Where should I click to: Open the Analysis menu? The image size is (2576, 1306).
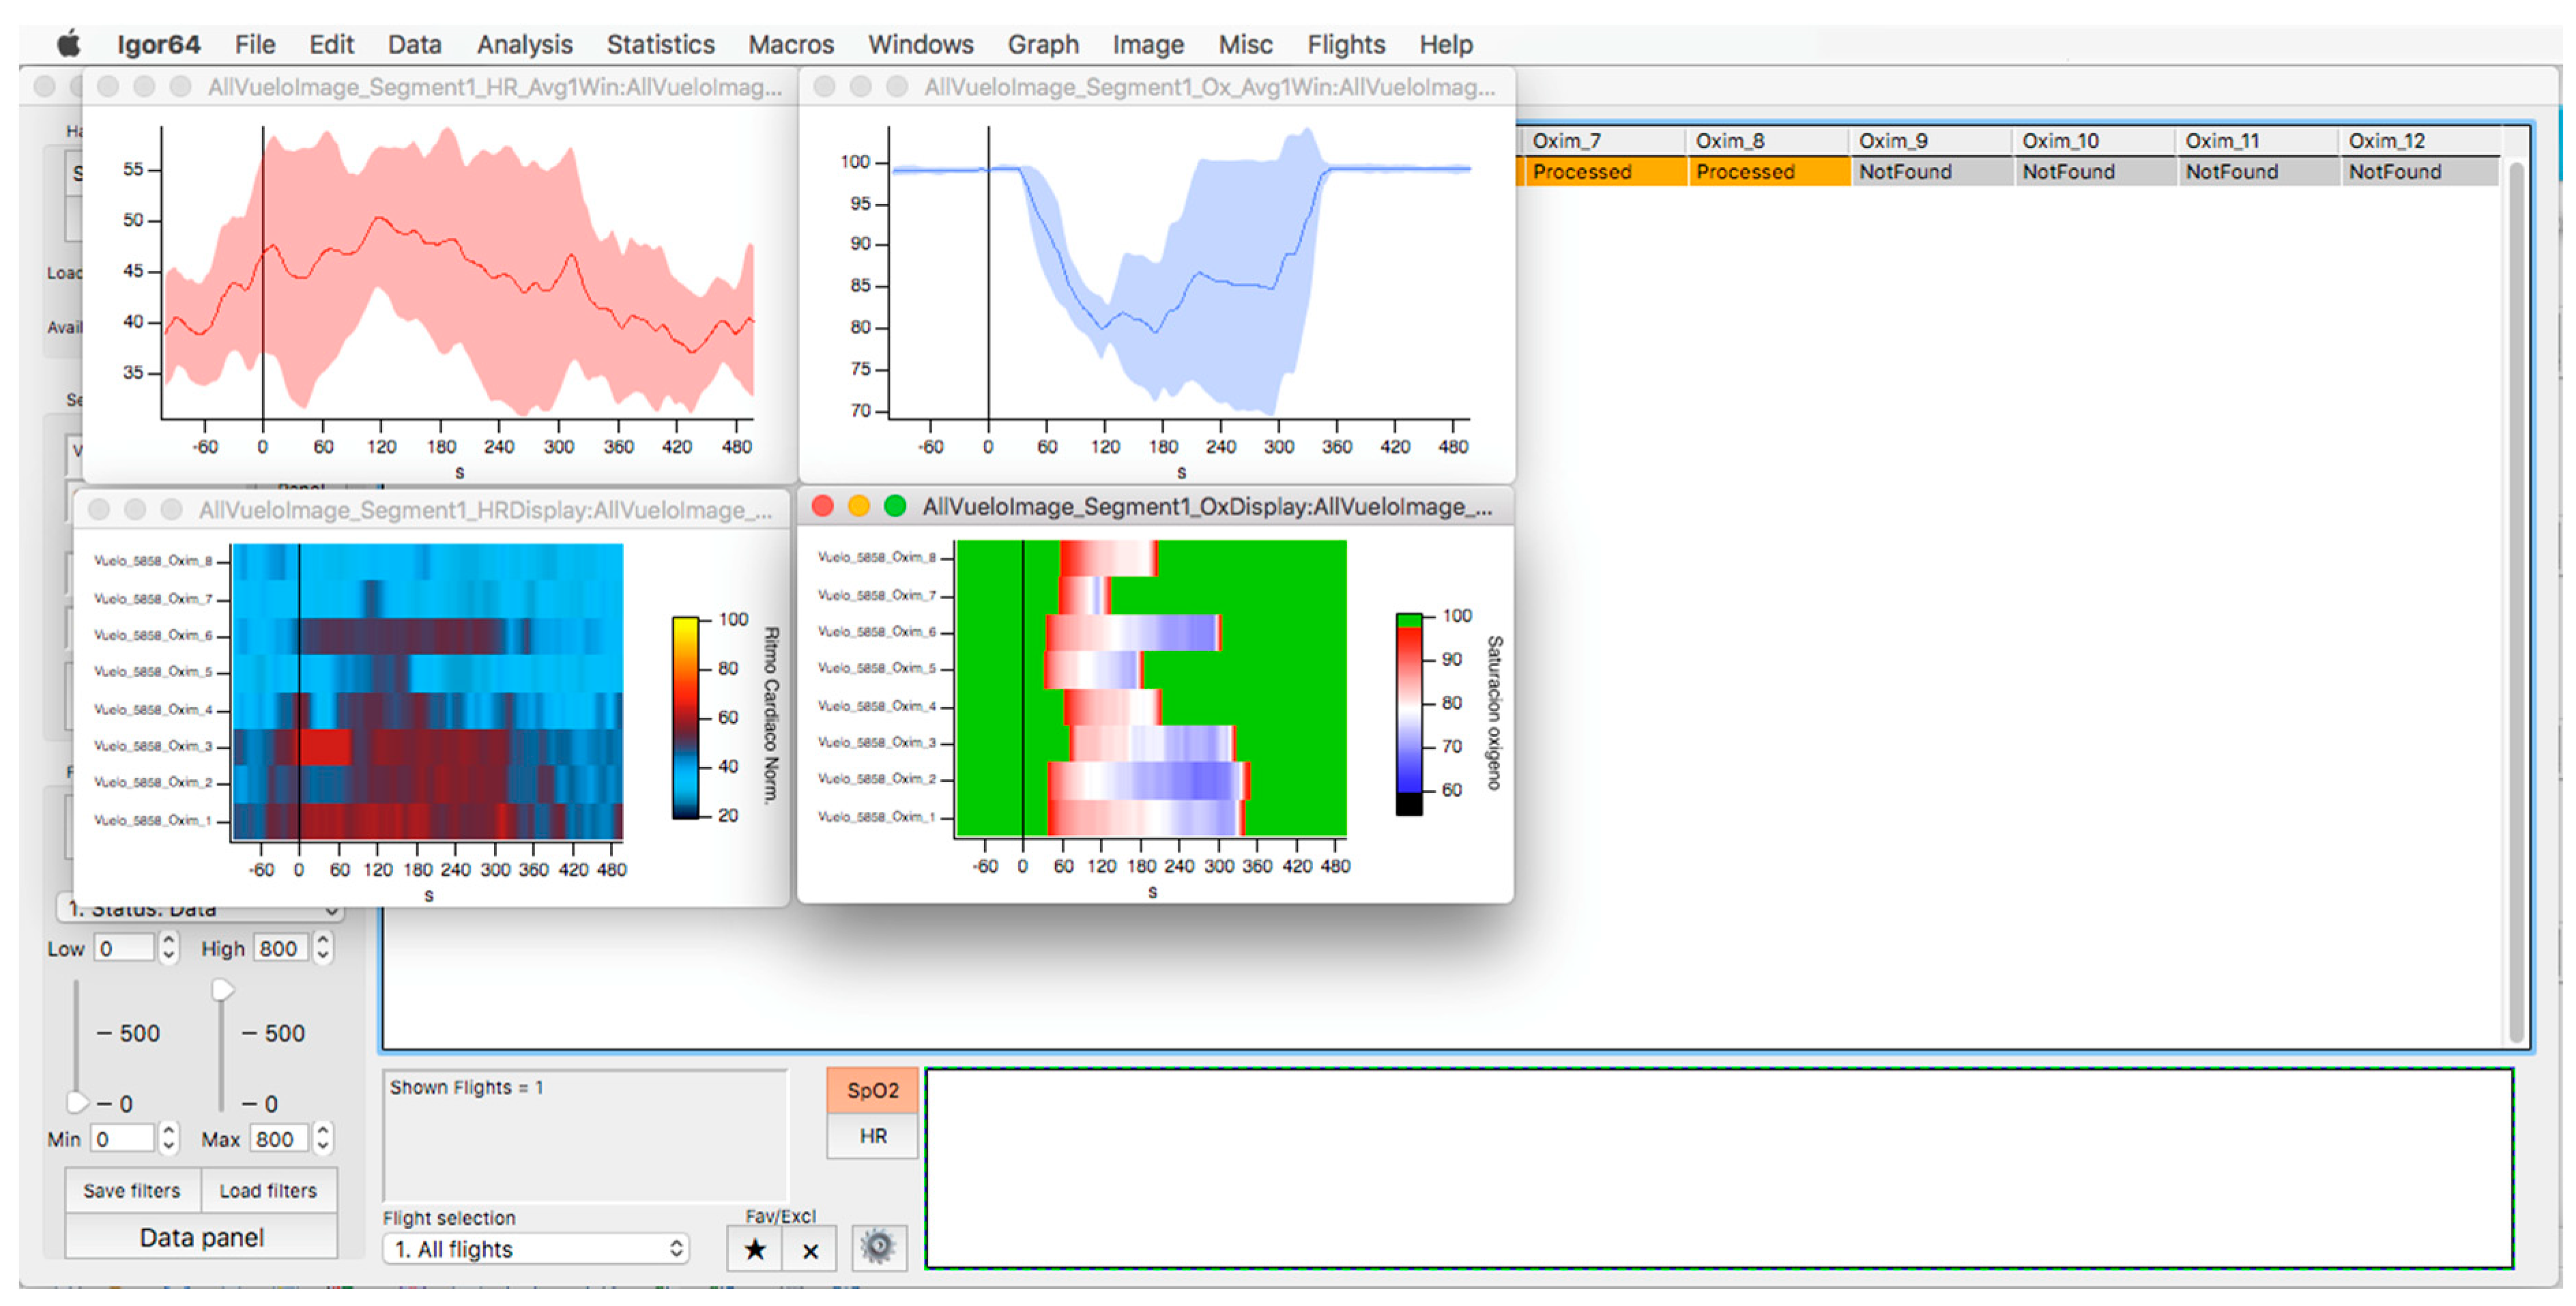(524, 44)
